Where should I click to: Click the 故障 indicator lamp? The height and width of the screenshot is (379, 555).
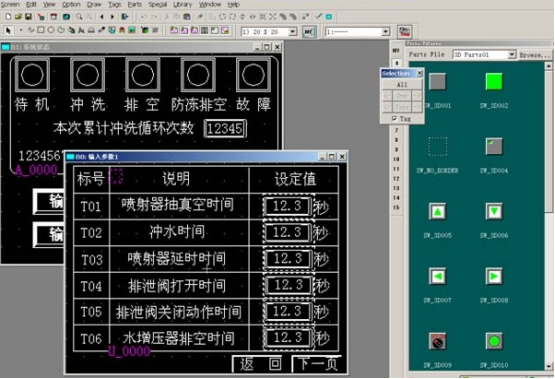coord(253,75)
